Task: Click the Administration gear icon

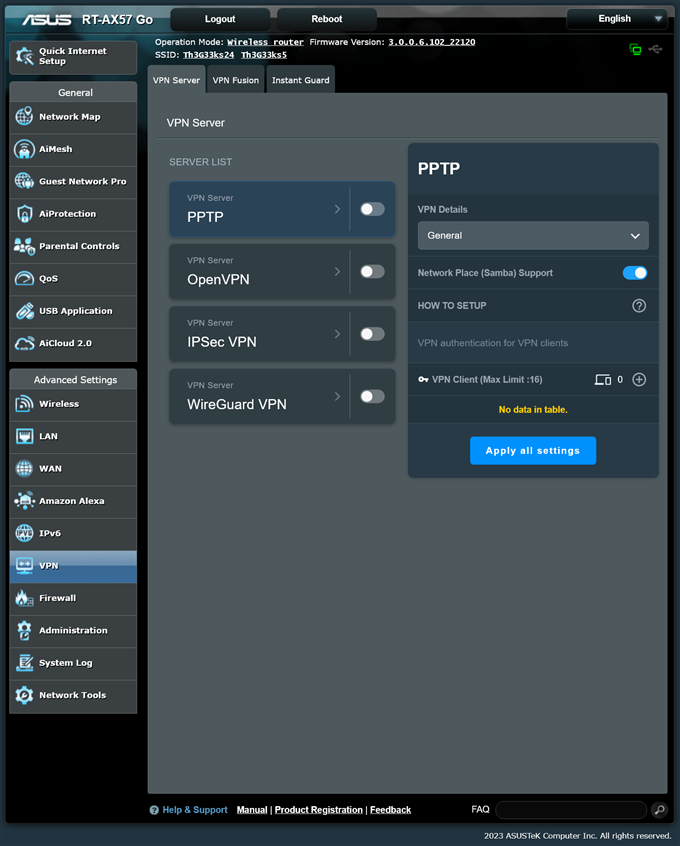Action: (24, 630)
